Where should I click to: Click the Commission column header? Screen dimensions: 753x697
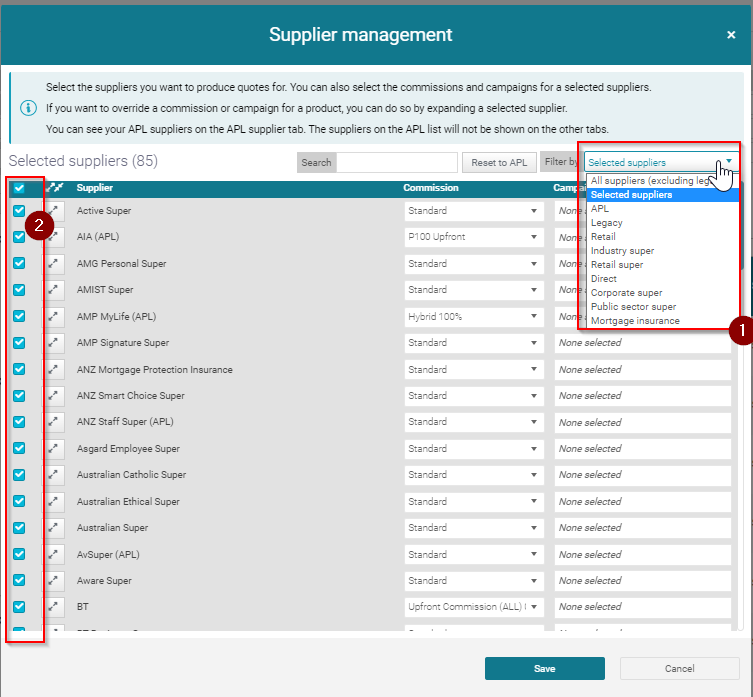(x=431, y=188)
